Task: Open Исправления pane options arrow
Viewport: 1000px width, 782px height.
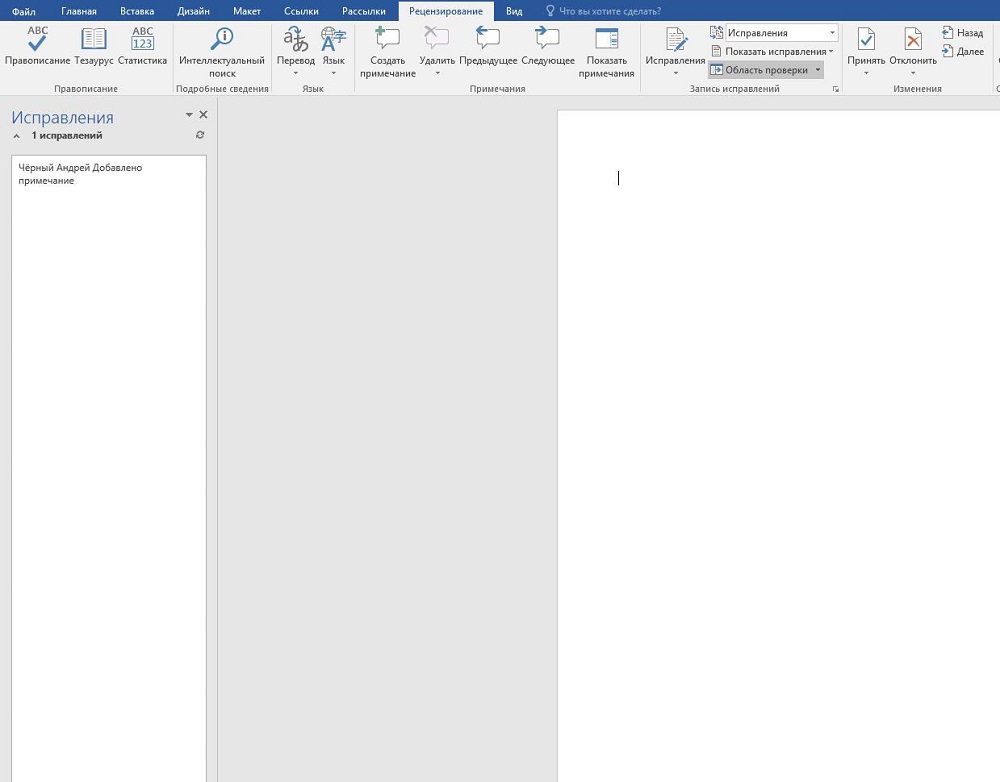Action: pyautogui.click(x=189, y=115)
